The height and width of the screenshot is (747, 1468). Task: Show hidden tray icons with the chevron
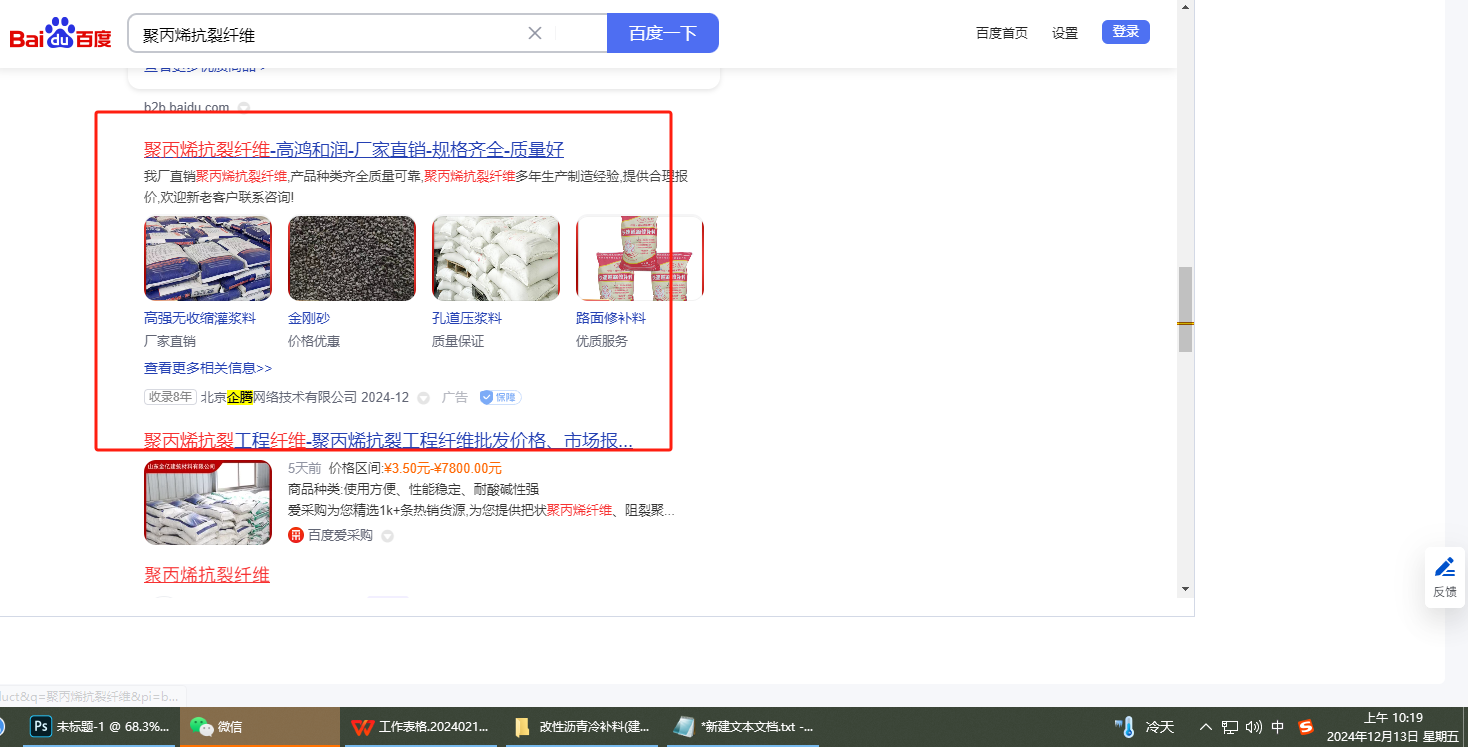click(1205, 727)
